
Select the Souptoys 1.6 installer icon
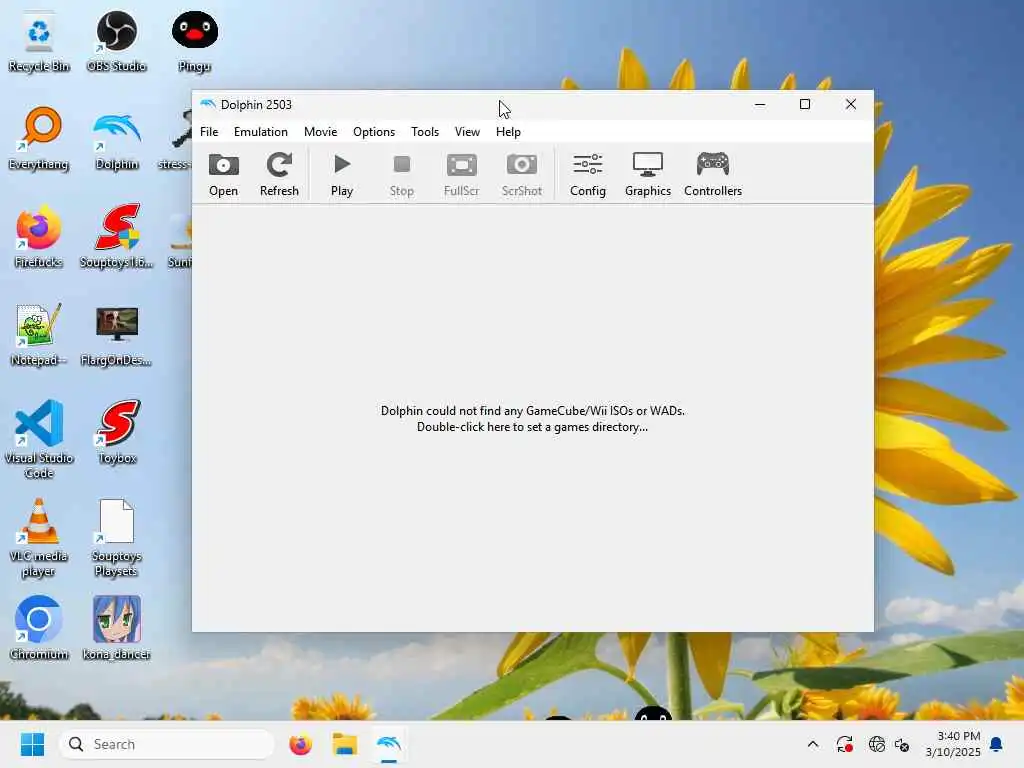pyautogui.click(x=117, y=237)
